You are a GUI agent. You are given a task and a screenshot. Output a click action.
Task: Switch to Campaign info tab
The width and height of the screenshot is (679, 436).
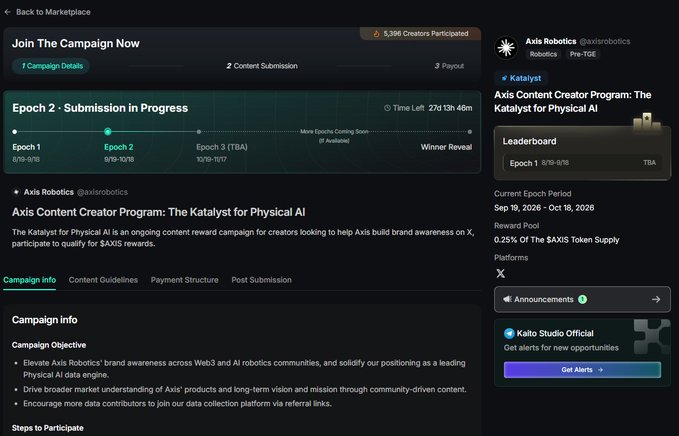tap(29, 280)
